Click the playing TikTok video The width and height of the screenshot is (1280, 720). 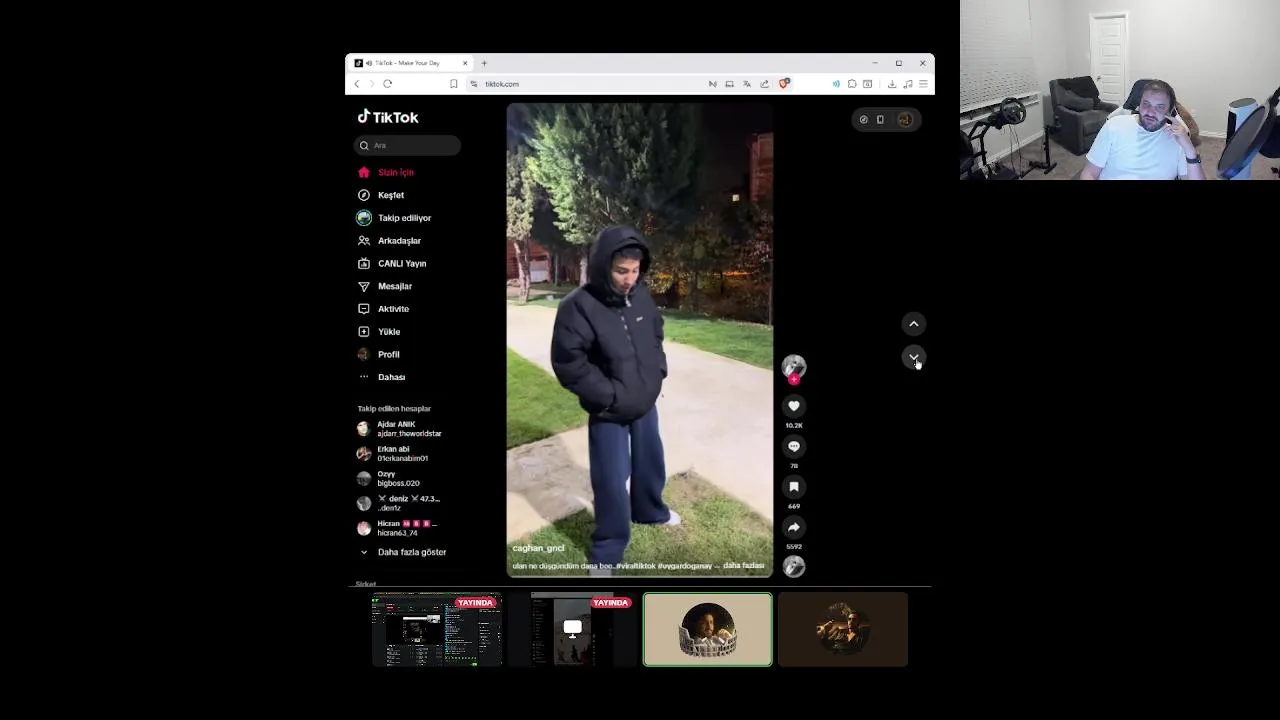(640, 340)
